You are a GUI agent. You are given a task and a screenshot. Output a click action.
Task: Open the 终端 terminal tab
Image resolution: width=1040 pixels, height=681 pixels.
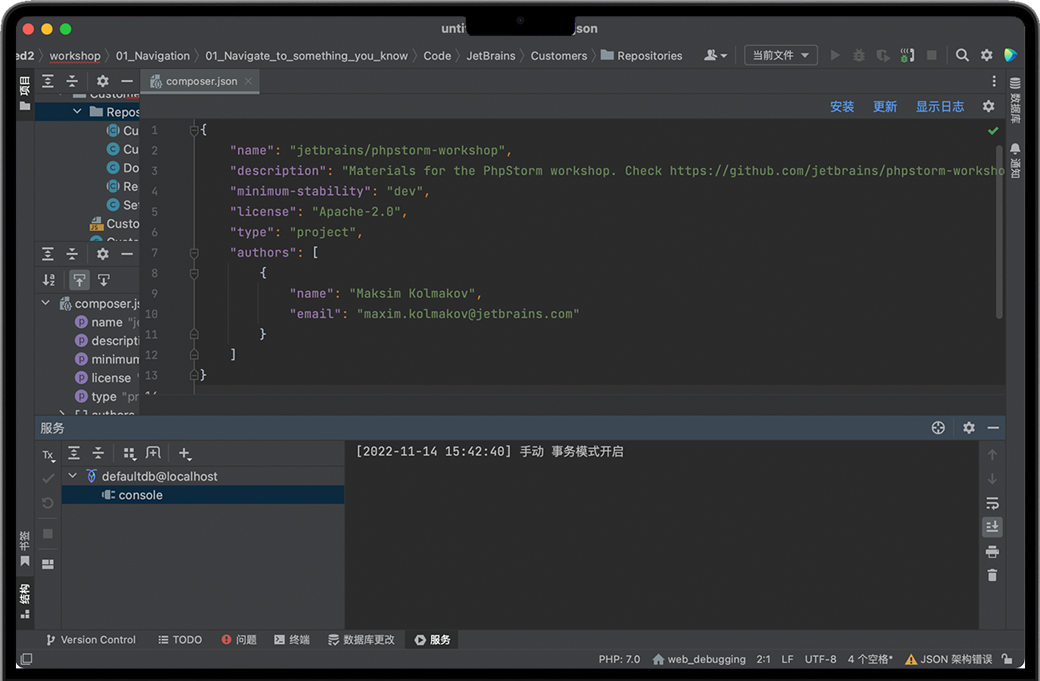pos(292,640)
